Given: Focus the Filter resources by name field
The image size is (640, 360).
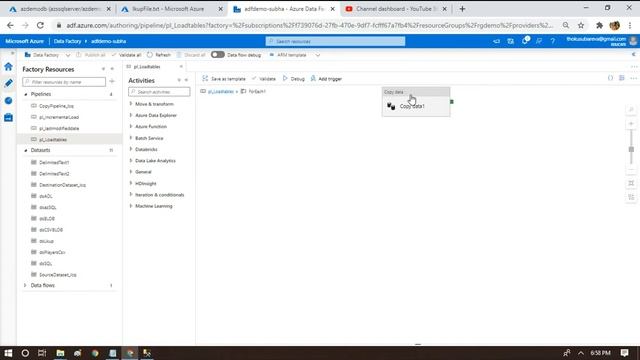Looking at the screenshot, I should (64, 82).
